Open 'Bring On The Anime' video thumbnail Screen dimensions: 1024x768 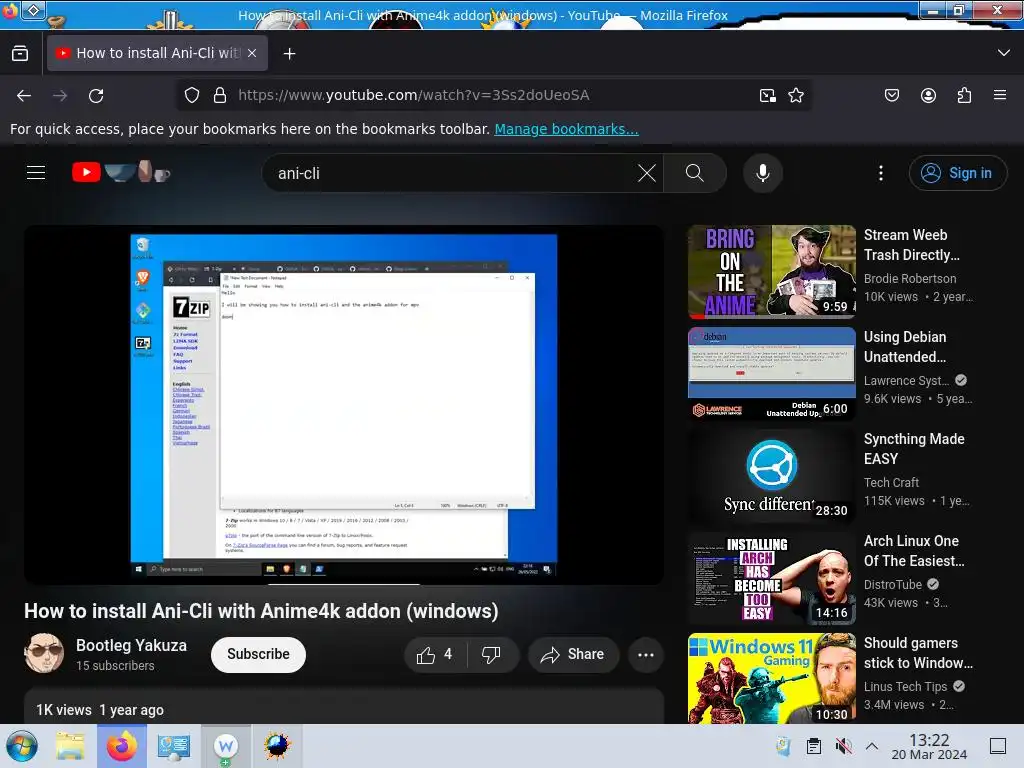(771, 272)
